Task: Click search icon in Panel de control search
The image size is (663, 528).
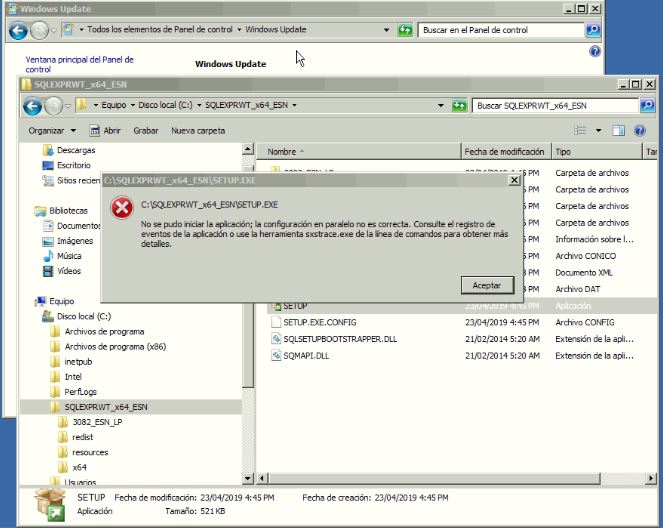Action: 593,30
